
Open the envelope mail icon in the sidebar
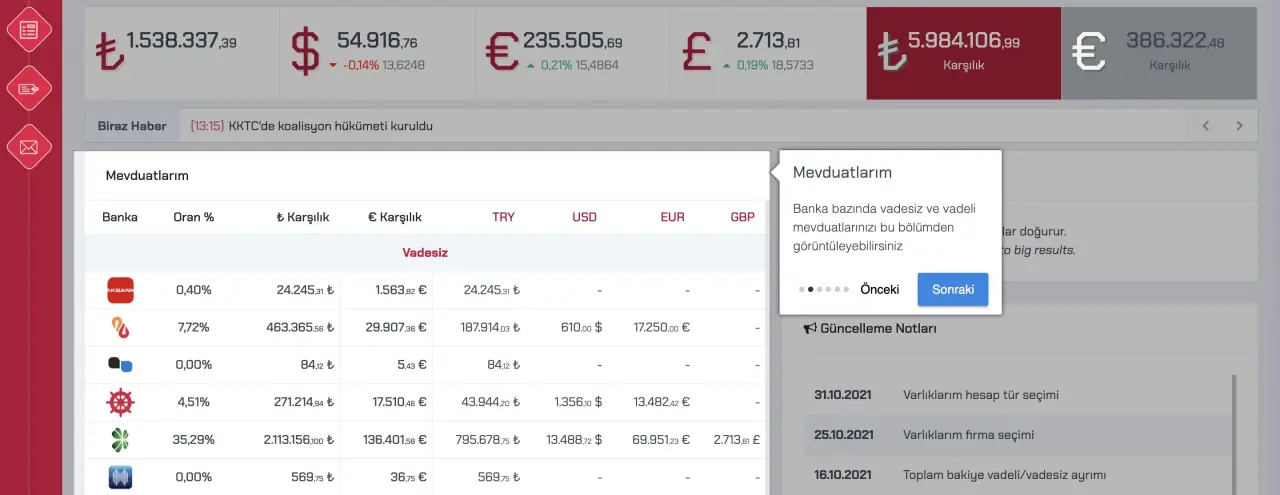pos(29,148)
